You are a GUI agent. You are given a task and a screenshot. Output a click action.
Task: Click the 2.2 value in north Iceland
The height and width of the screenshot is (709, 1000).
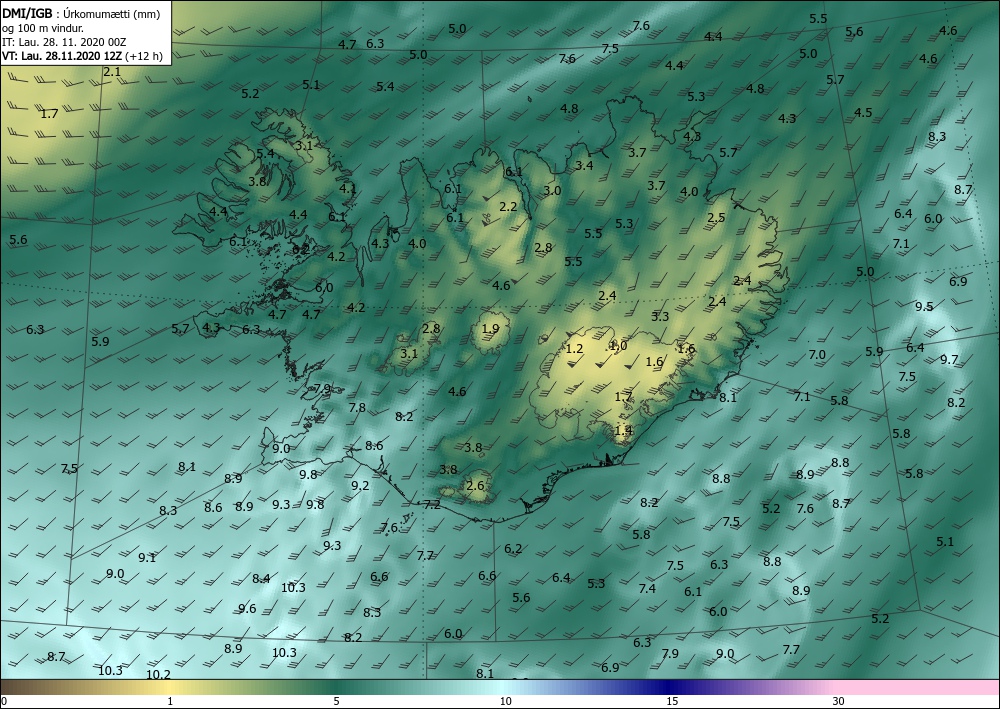point(508,207)
